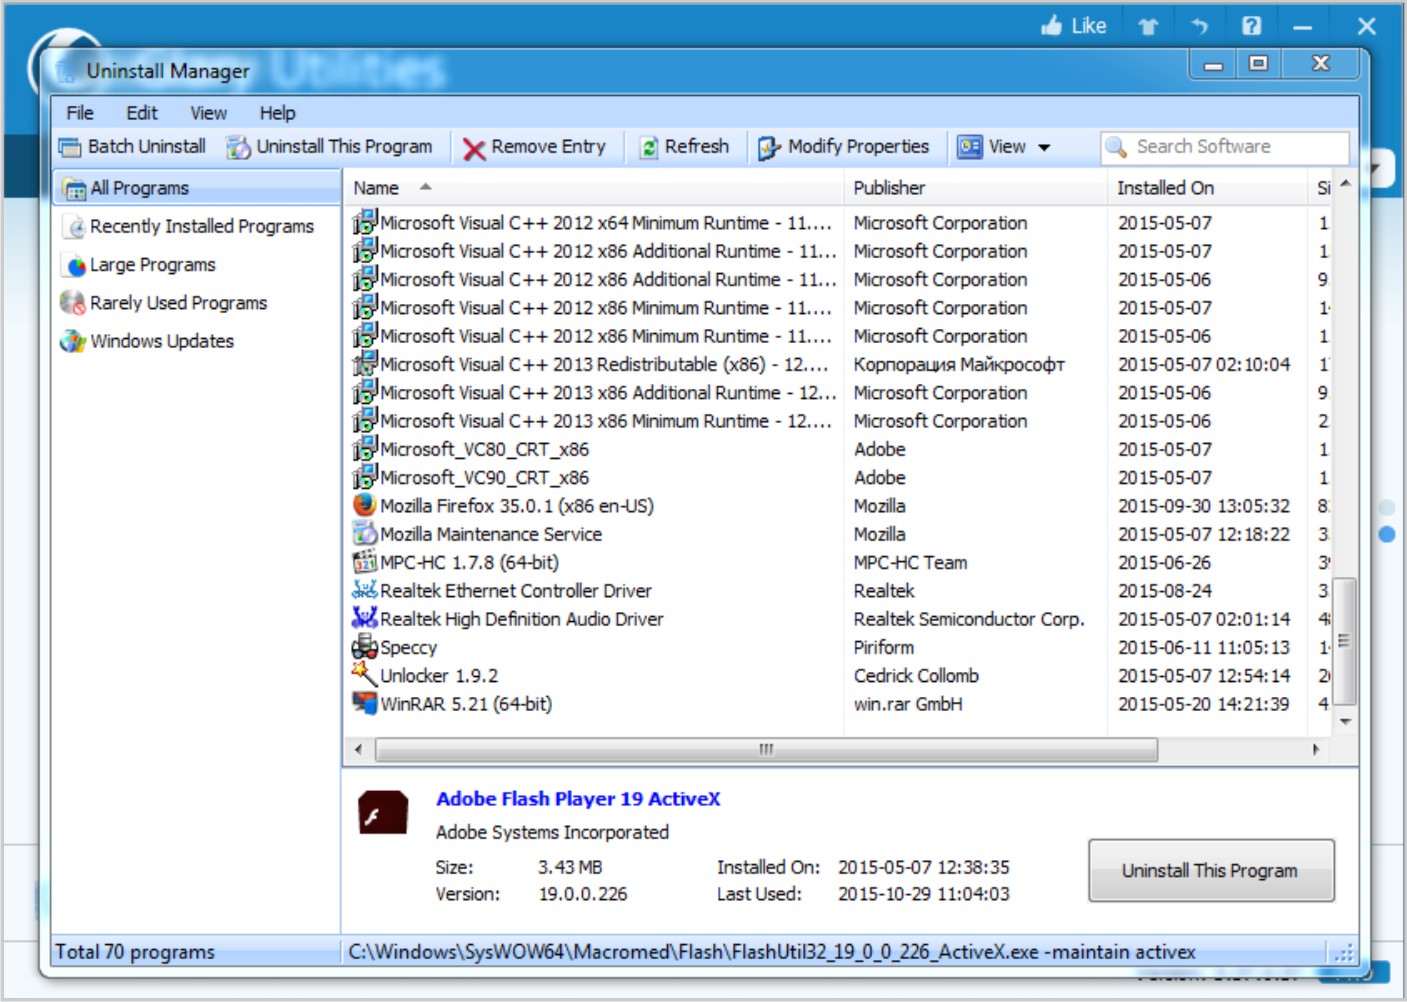Open the File menu
This screenshot has width=1407, height=1002.
pos(78,112)
